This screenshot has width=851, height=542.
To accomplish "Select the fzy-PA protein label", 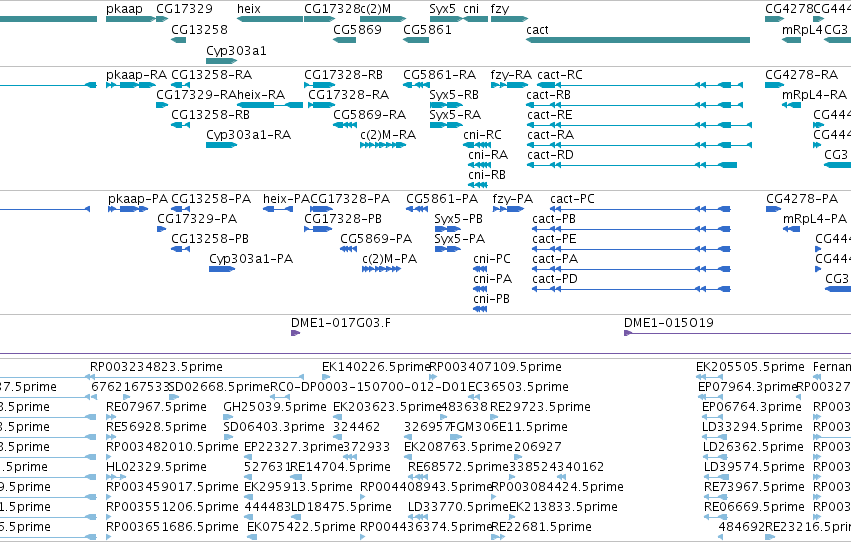I will (513, 199).
